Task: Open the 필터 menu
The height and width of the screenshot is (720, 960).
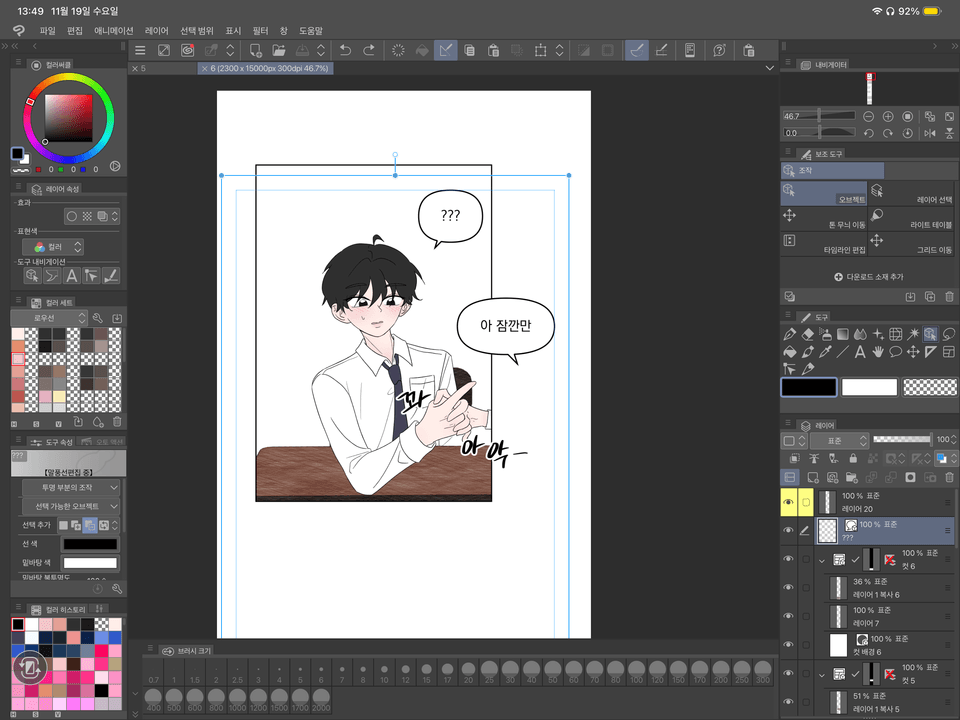Action: pyautogui.click(x=260, y=31)
